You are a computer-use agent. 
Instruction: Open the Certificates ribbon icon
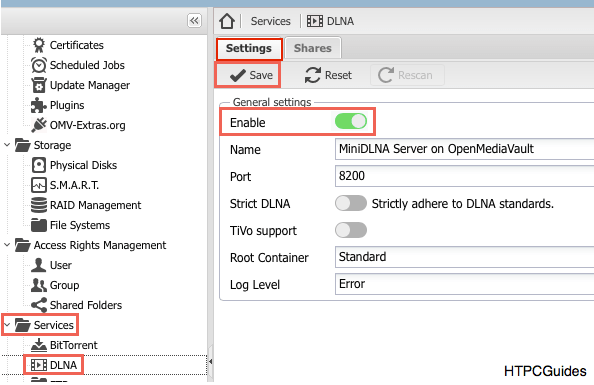tap(39, 45)
